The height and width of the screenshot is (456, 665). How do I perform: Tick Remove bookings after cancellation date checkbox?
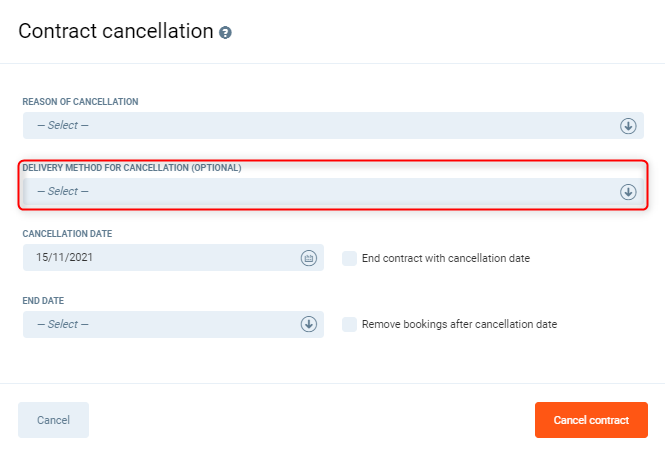(x=349, y=324)
